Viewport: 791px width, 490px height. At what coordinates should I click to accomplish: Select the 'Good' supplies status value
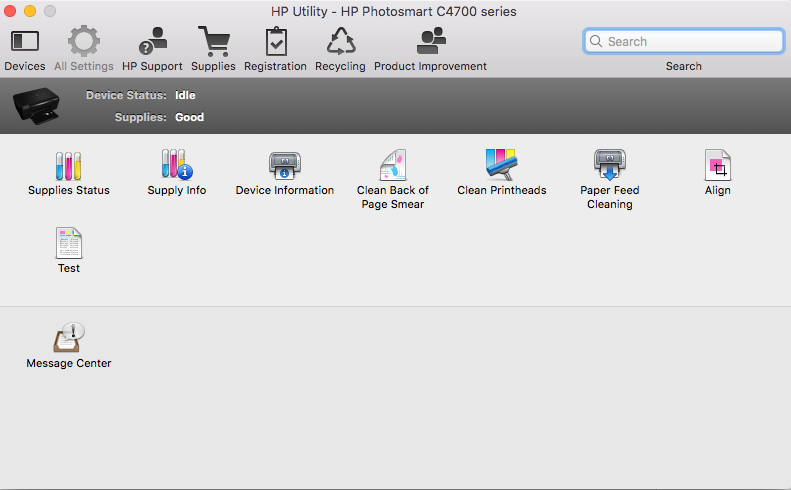tap(190, 117)
